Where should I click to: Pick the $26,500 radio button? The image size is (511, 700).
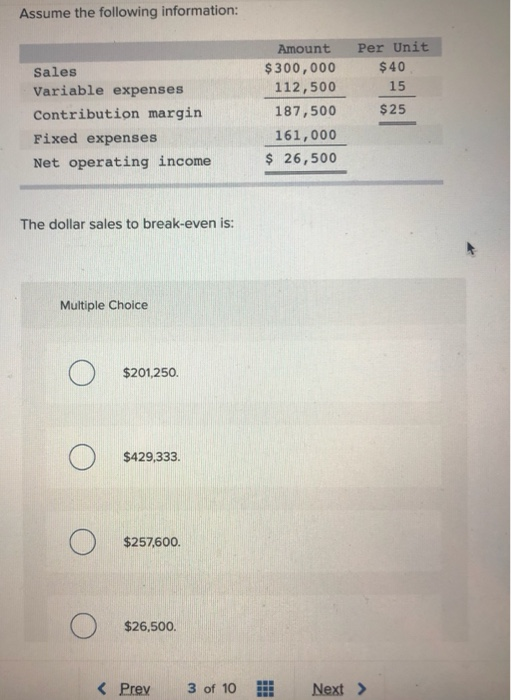[83, 626]
